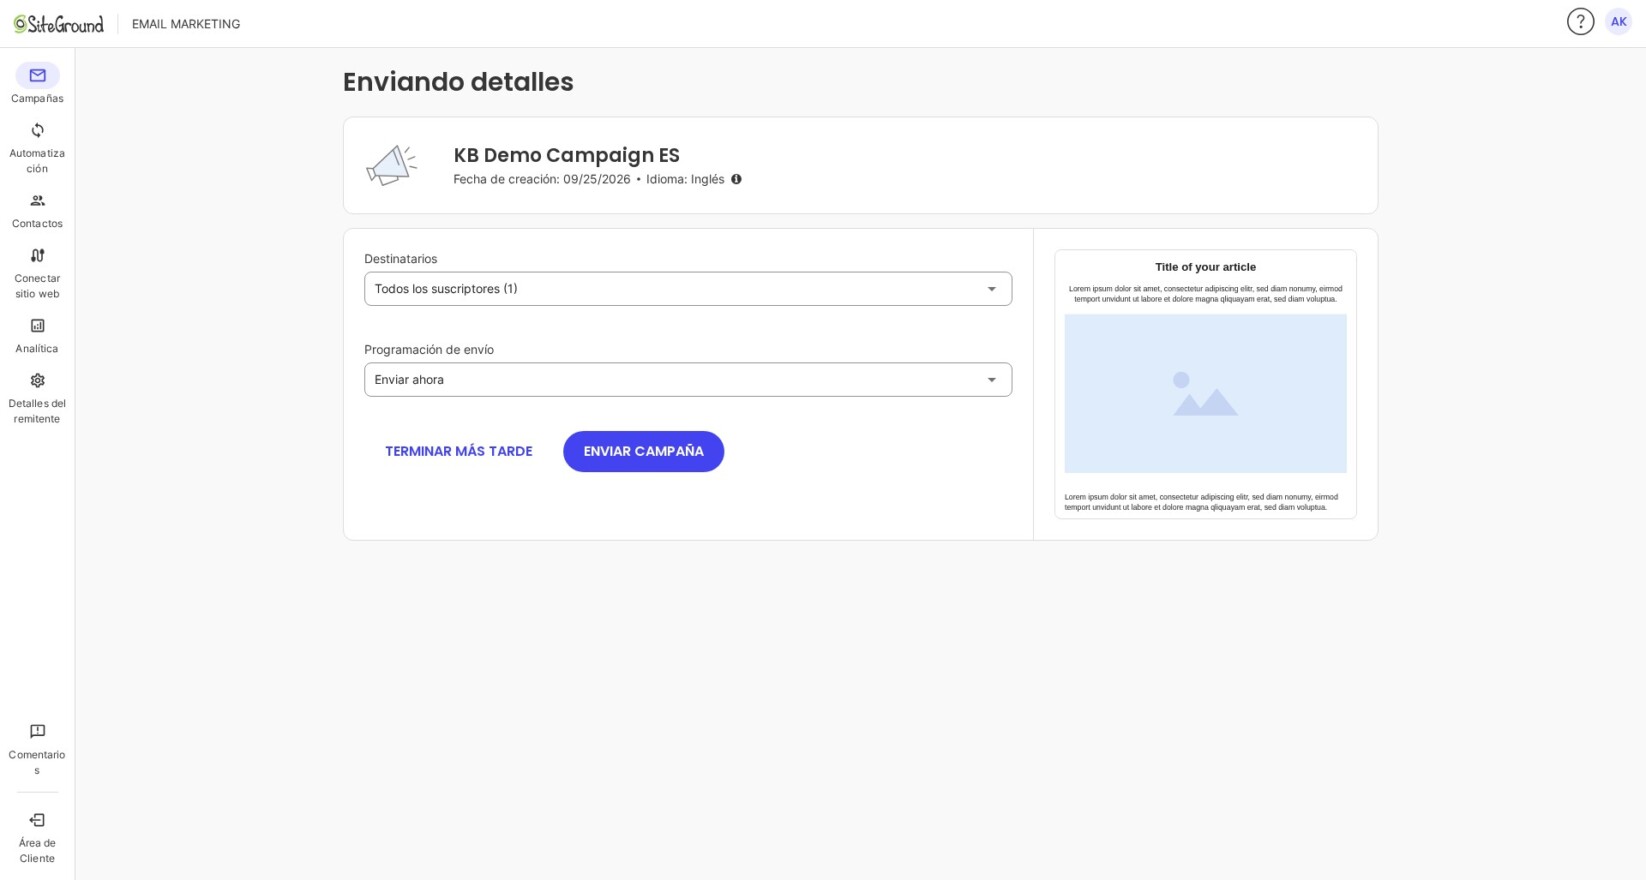Send the campaign with Enviar Campaña
The image size is (1646, 880).
click(643, 451)
